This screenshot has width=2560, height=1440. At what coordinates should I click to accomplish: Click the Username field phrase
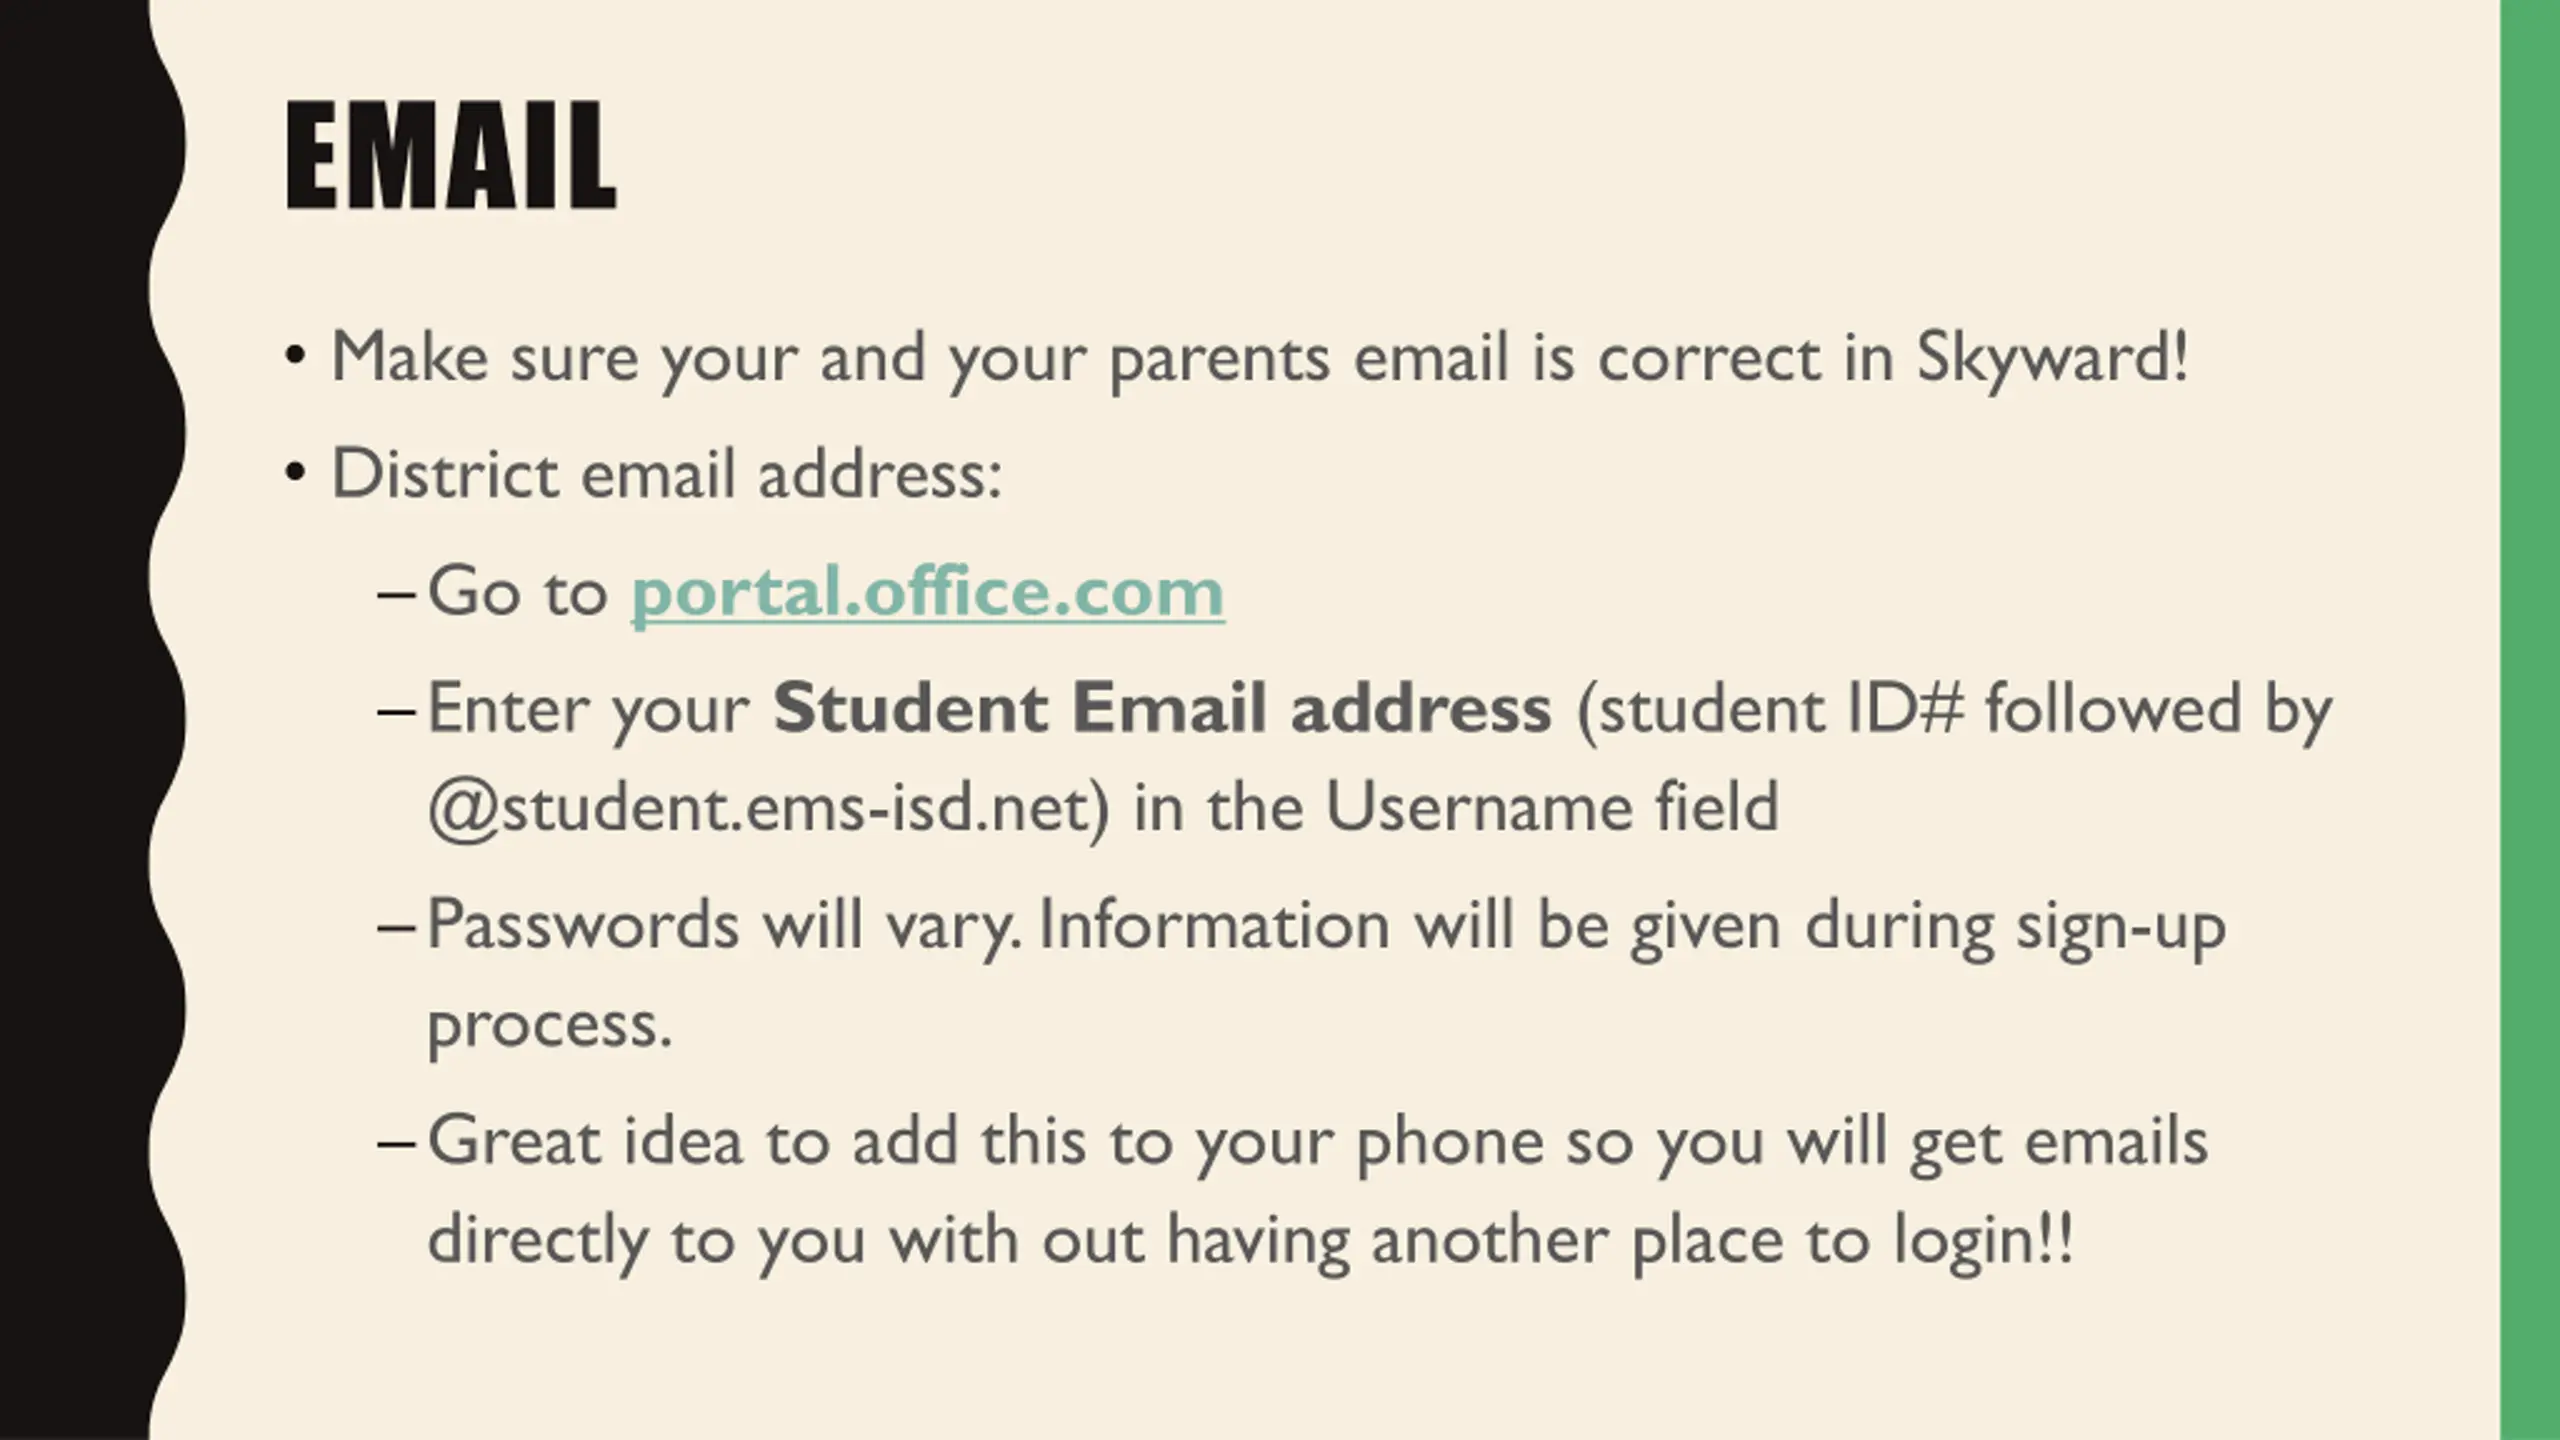coord(1552,806)
